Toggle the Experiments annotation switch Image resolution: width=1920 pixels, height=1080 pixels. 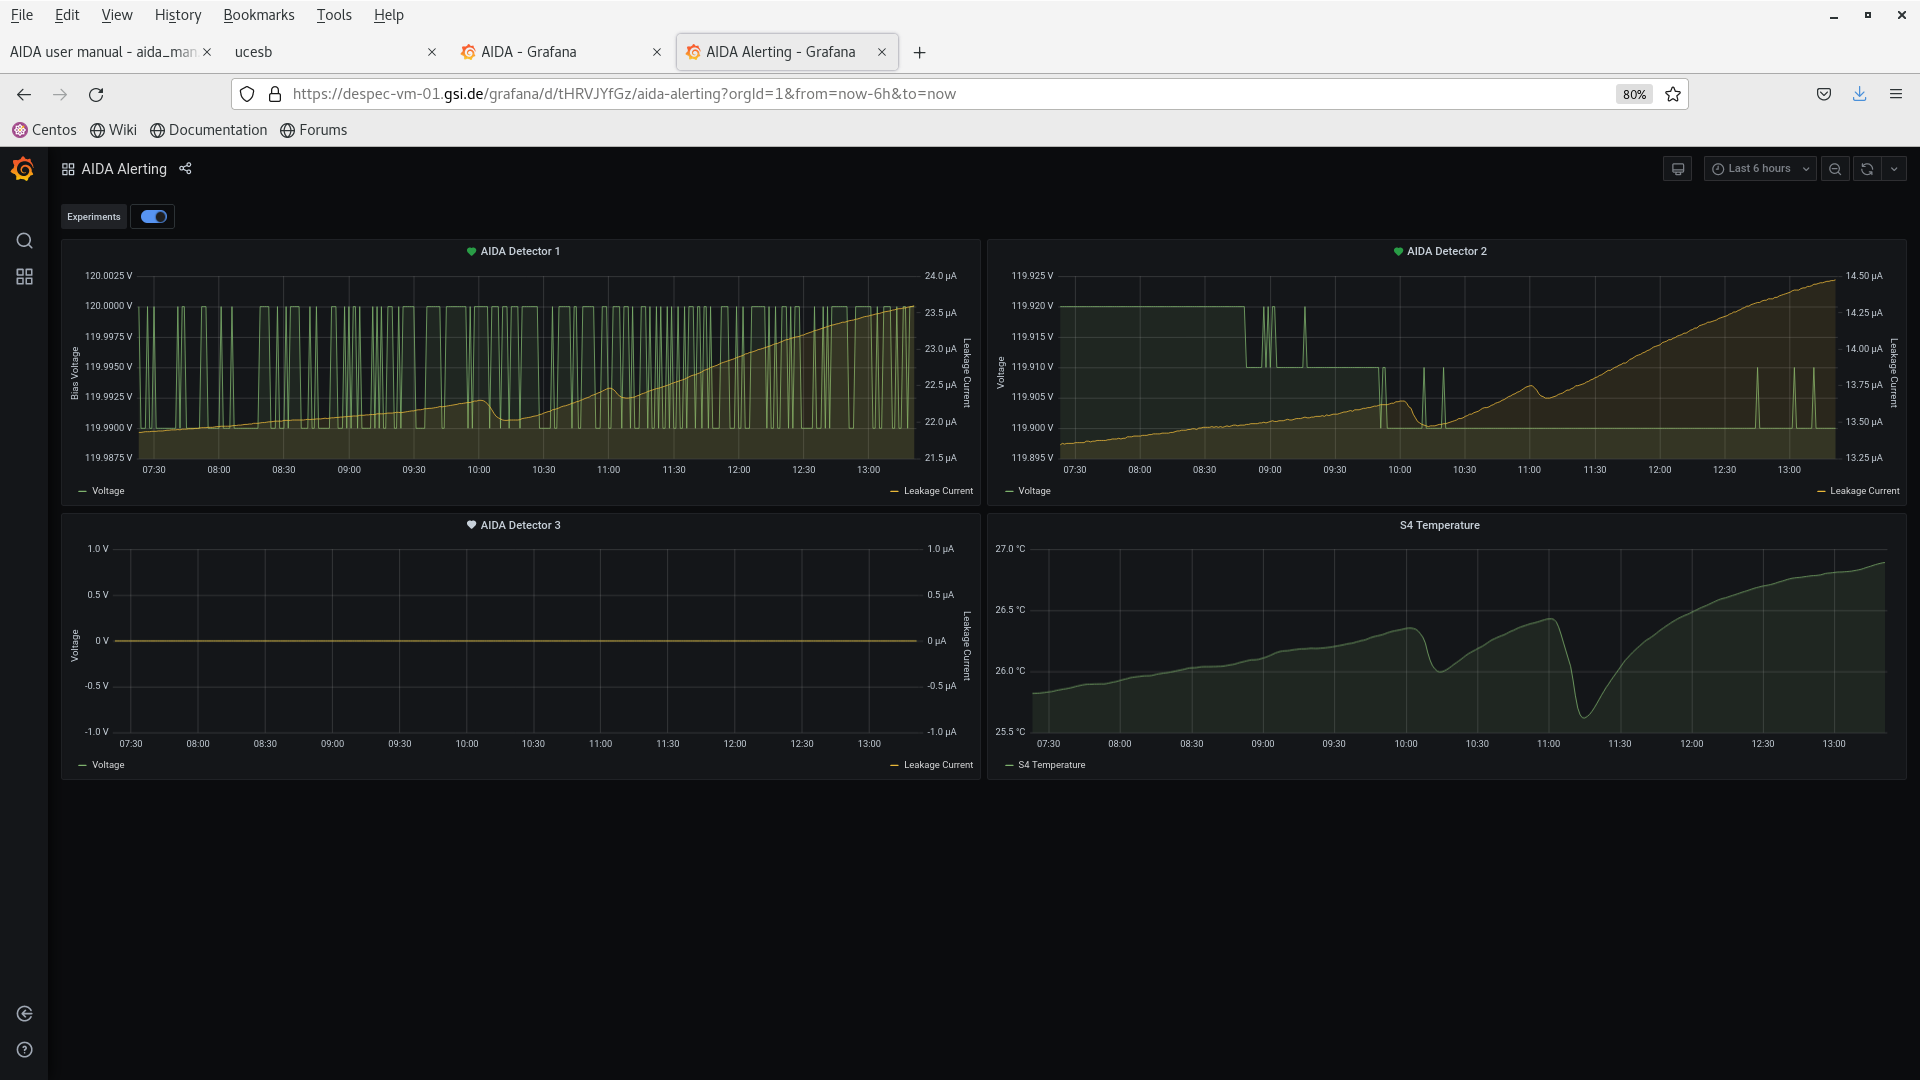click(x=153, y=217)
